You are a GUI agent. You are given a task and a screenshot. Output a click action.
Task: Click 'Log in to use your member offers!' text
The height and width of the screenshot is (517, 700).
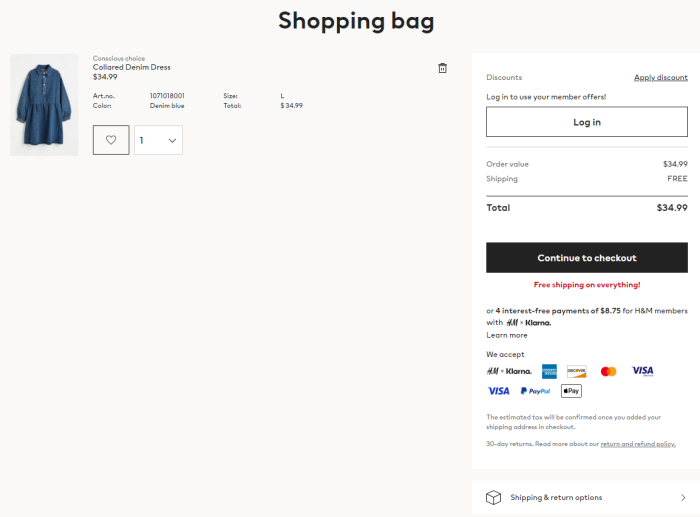(x=546, y=97)
